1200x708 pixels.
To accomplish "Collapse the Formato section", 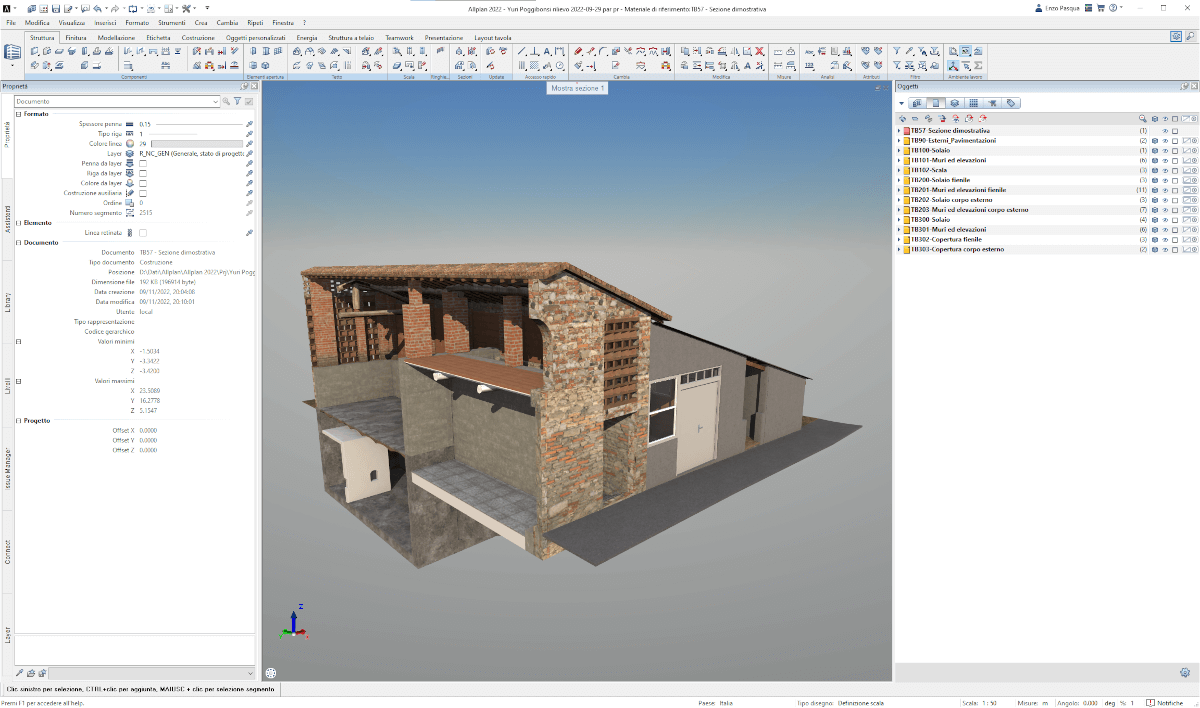I will (x=18, y=113).
